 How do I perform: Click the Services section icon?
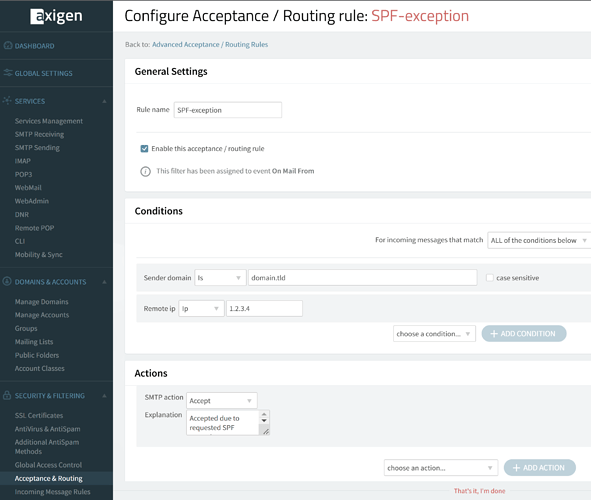click(7, 101)
